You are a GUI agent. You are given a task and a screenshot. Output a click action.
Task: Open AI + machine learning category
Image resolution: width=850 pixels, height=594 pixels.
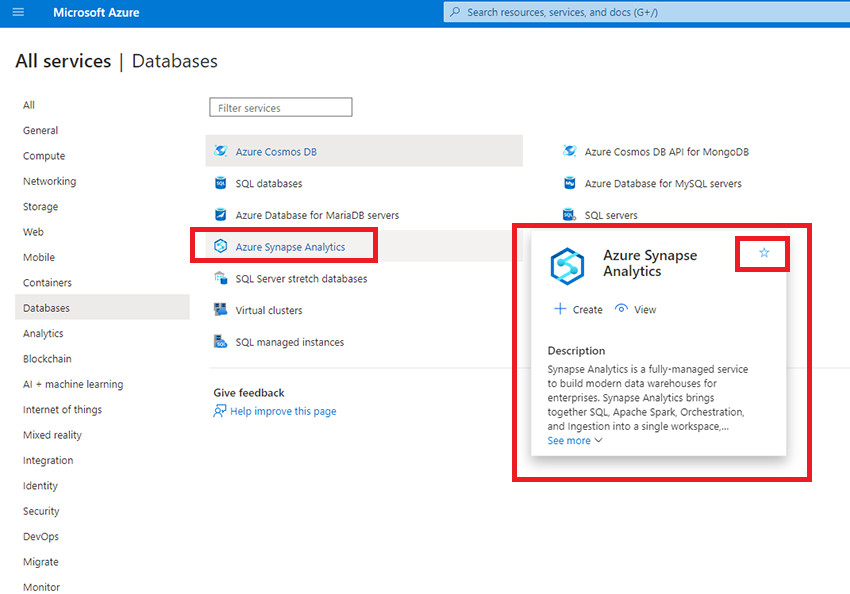[73, 384]
